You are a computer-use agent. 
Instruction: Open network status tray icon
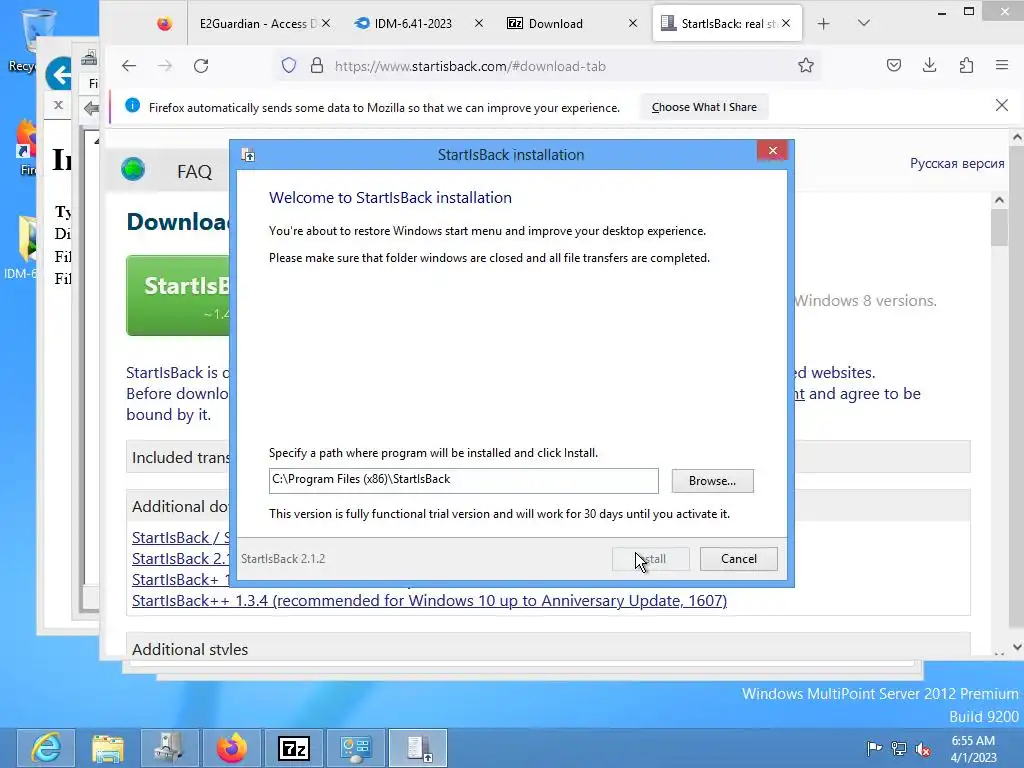coord(899,748)
